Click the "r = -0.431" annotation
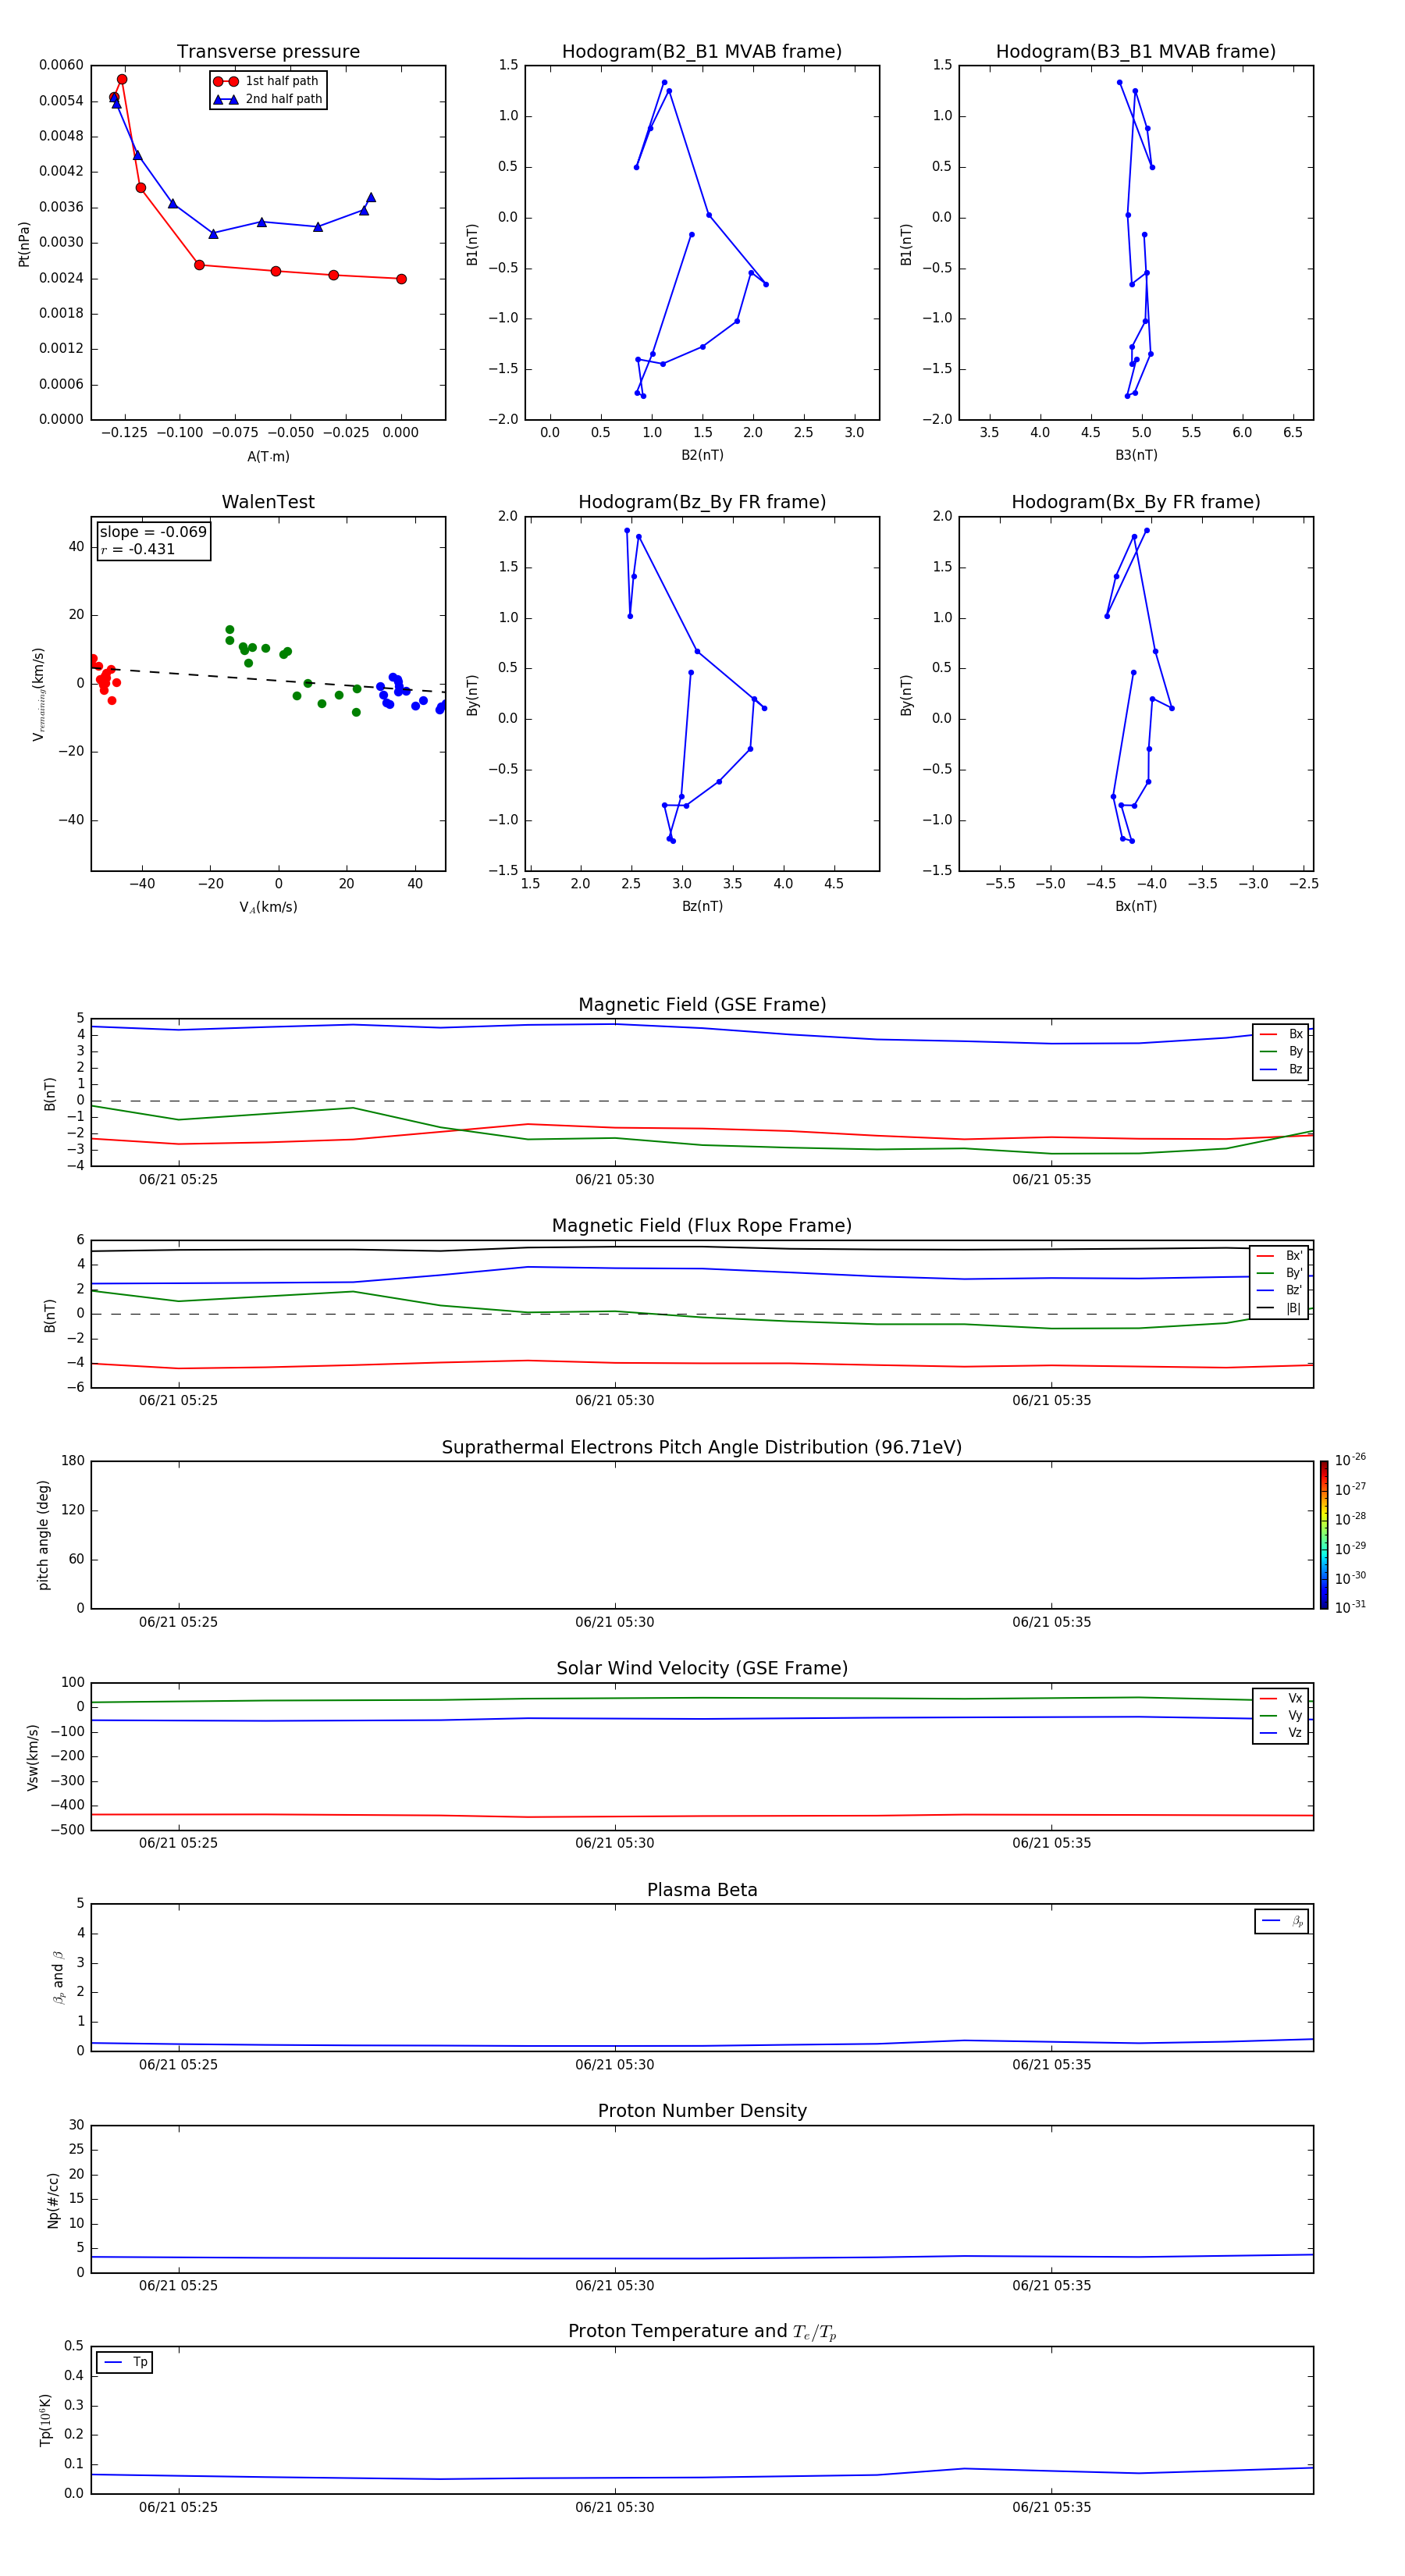The height and width of the screenshot is (2576, 1405). [138, 549]
